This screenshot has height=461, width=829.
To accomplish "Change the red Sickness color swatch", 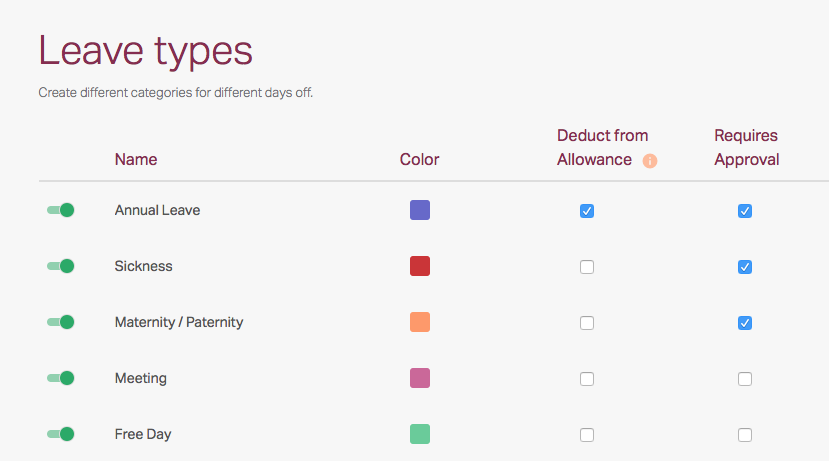I will click(420, 266).
